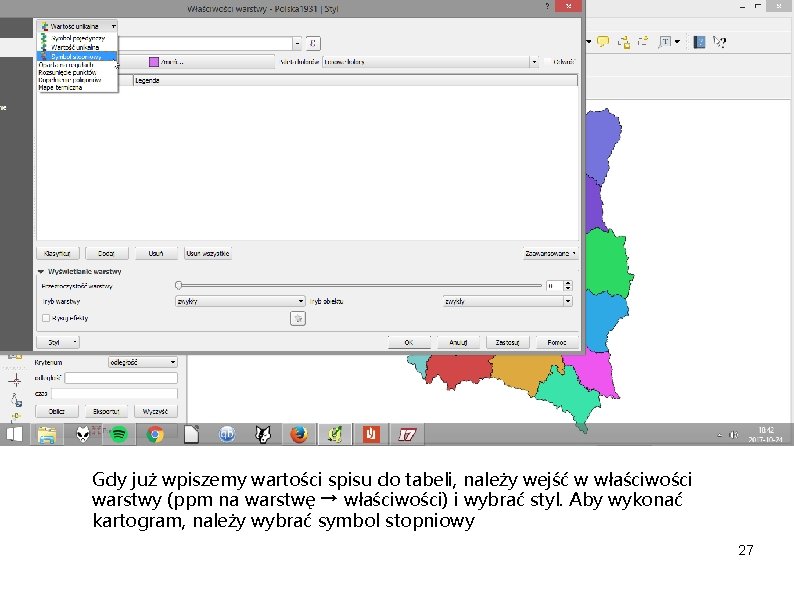The height and width of the screenshot is (595, 794).
Task: Click the purple symbol color swatch
Action: (153, 62)
